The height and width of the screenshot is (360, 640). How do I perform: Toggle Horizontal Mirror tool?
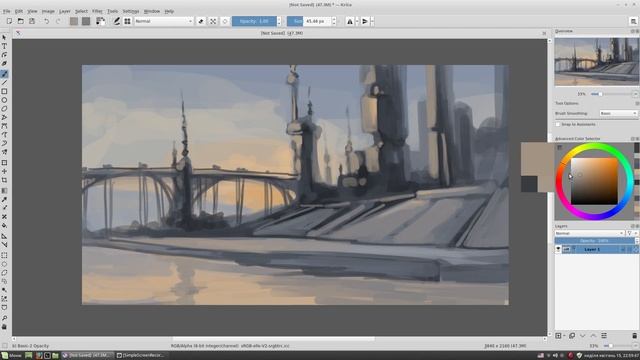(350, 21)
